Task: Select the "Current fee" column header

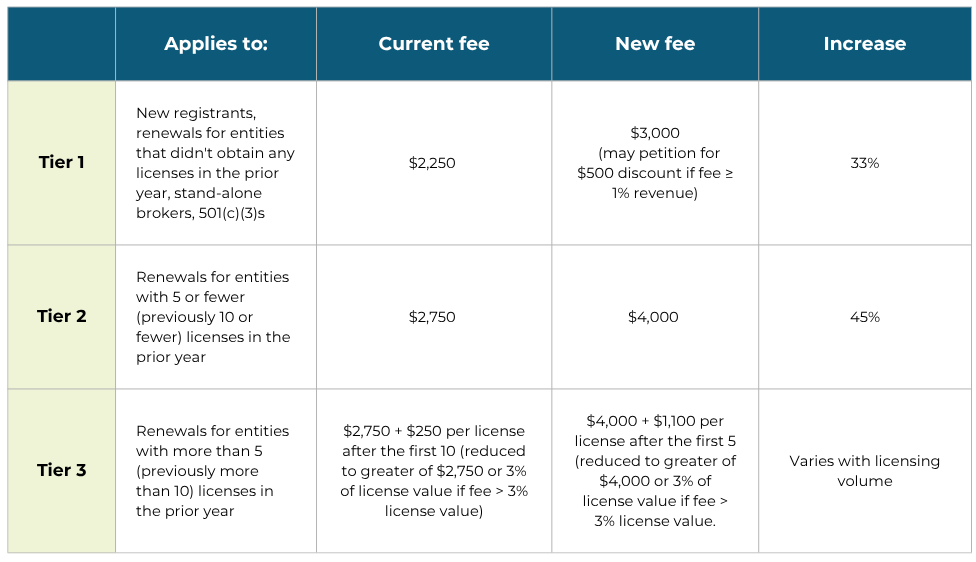Action: click(434, 44)
